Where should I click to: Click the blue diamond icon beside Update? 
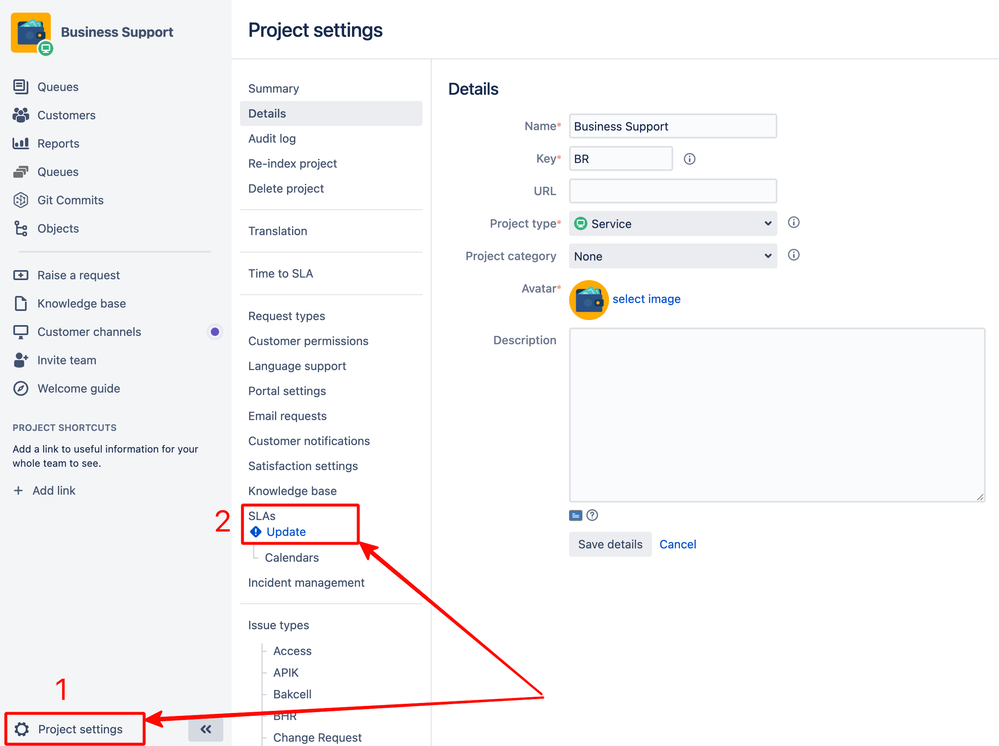point(255,532)
